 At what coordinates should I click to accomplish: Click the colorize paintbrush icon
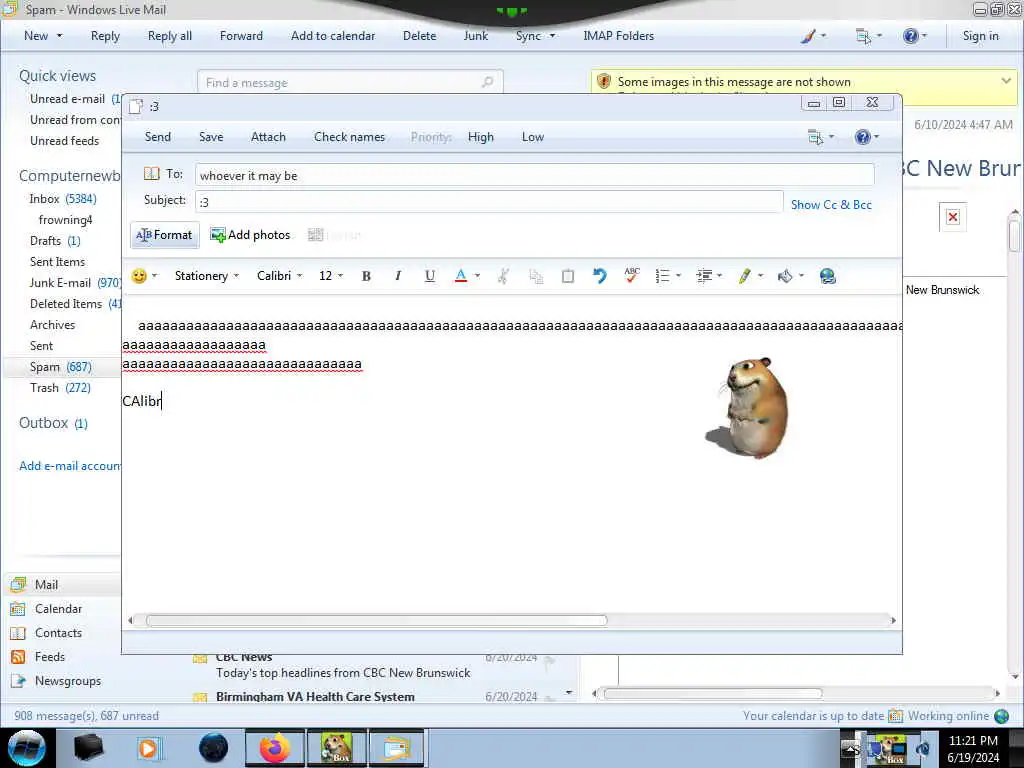point(808,36)
